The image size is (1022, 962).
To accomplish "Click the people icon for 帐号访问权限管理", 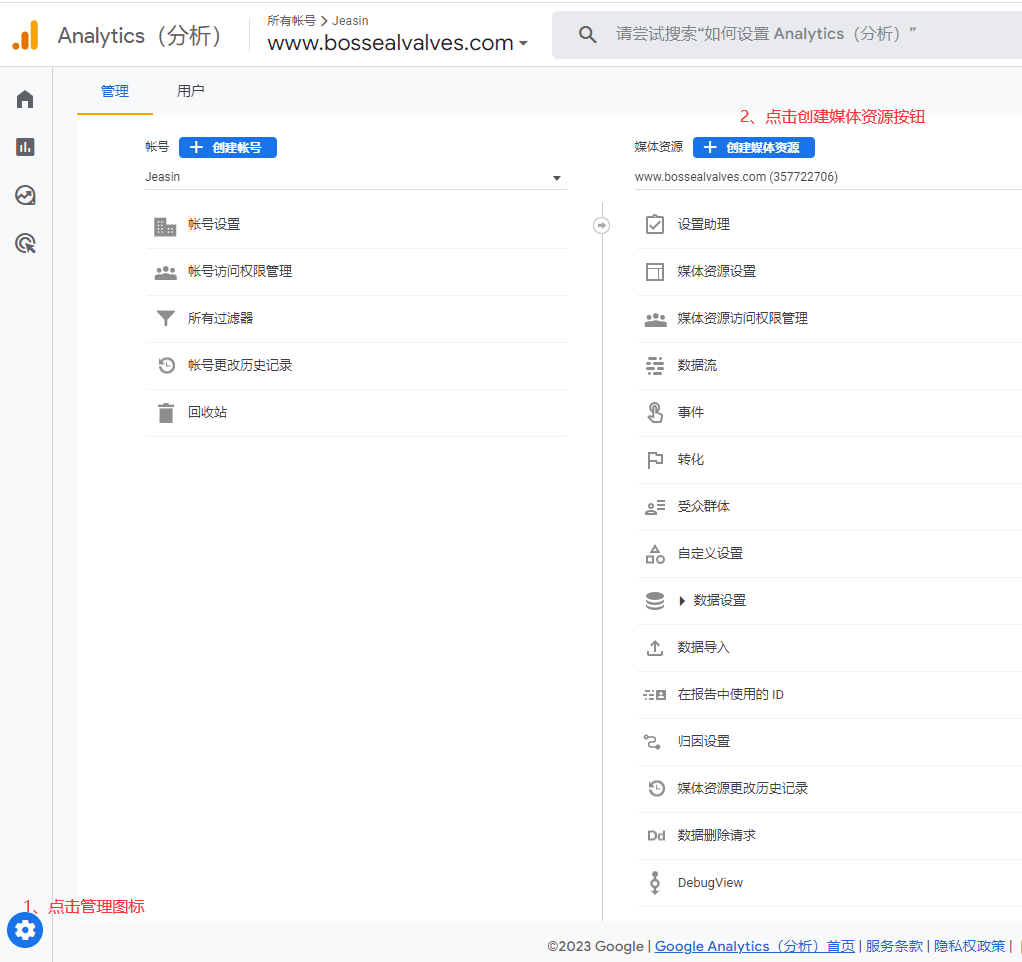I will pos(166,272).
